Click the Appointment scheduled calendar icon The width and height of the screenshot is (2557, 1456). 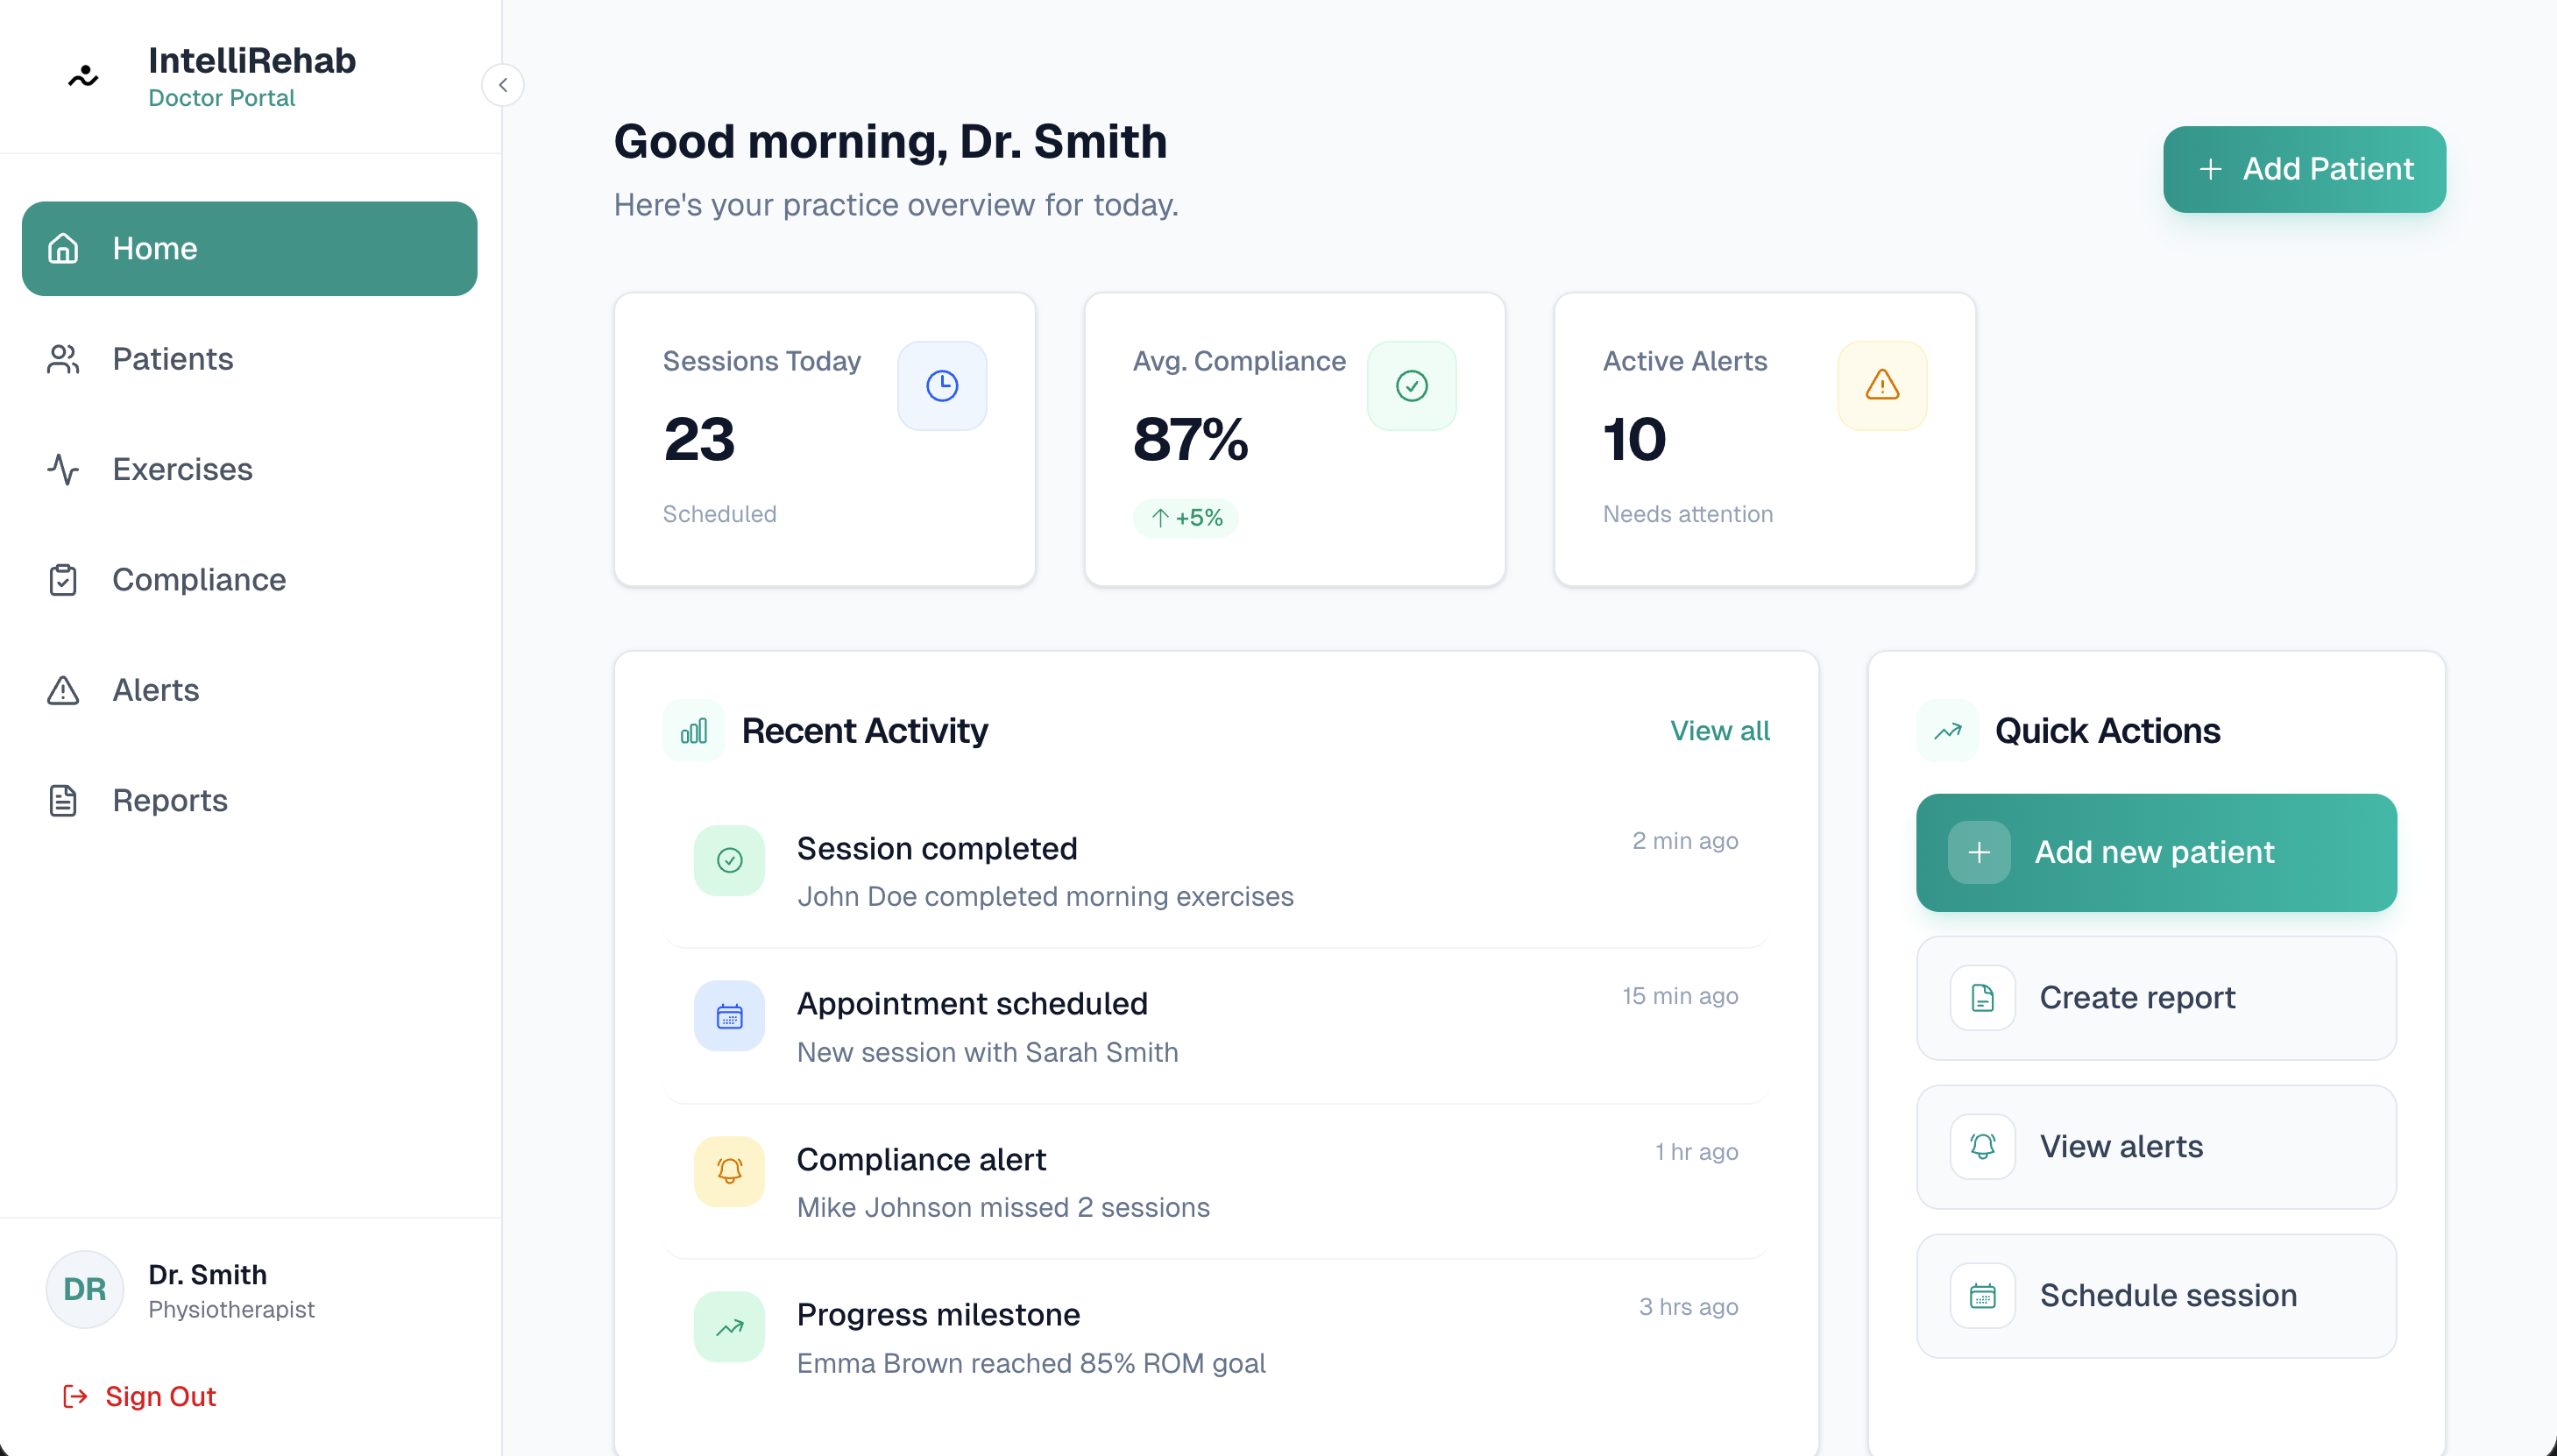[x=729, y=1016]
